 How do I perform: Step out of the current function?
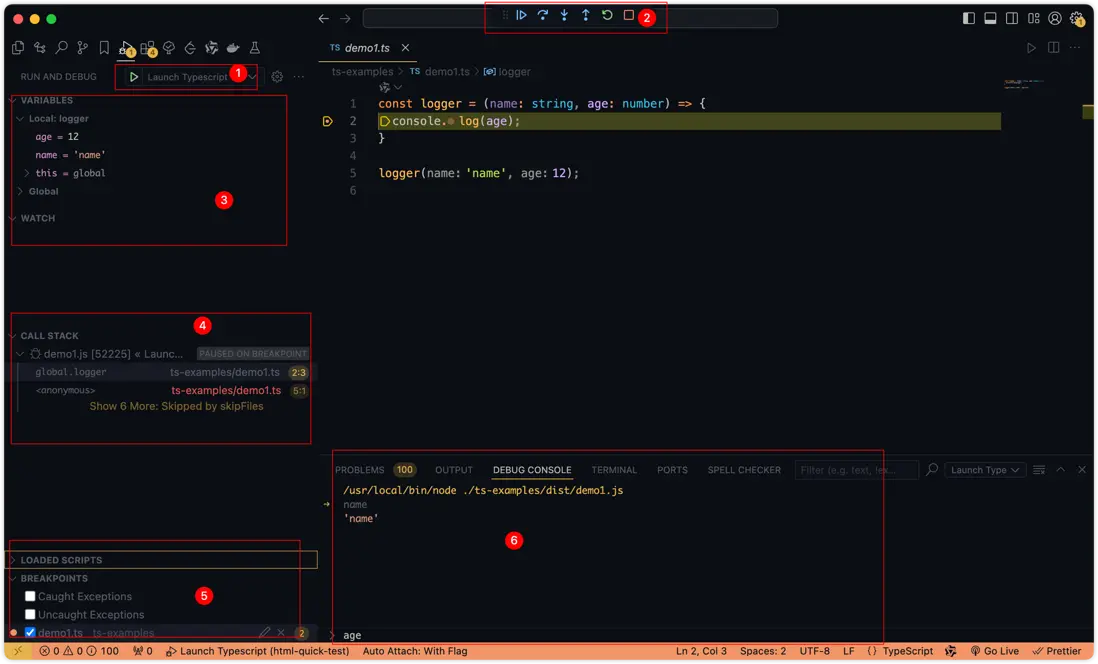(x=586, y=16)
